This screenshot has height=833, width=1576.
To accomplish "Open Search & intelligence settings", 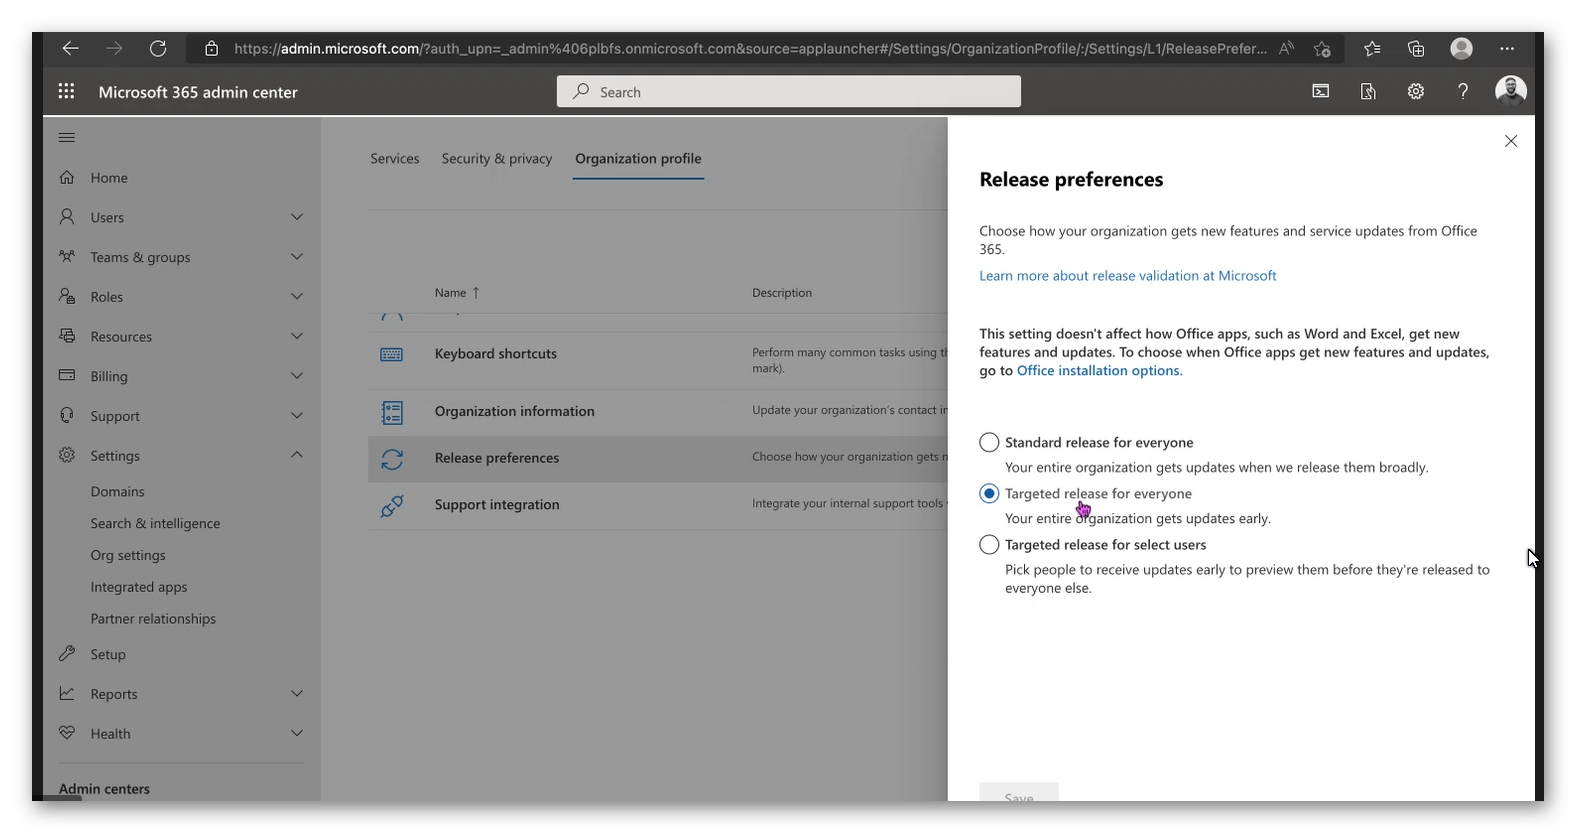I will pyautogui.click(x=155, y=523).
